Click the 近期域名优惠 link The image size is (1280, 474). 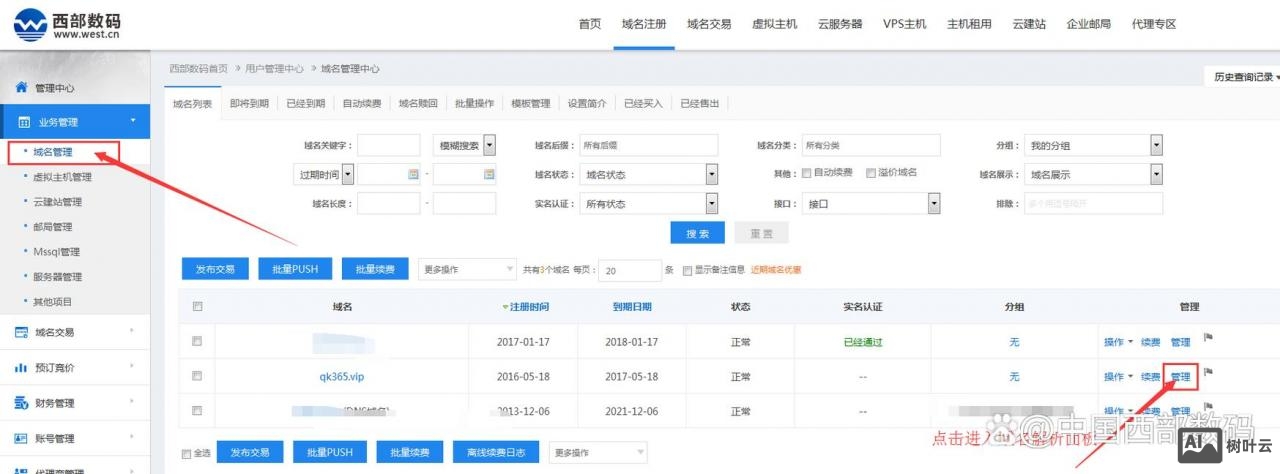(776, 270)
